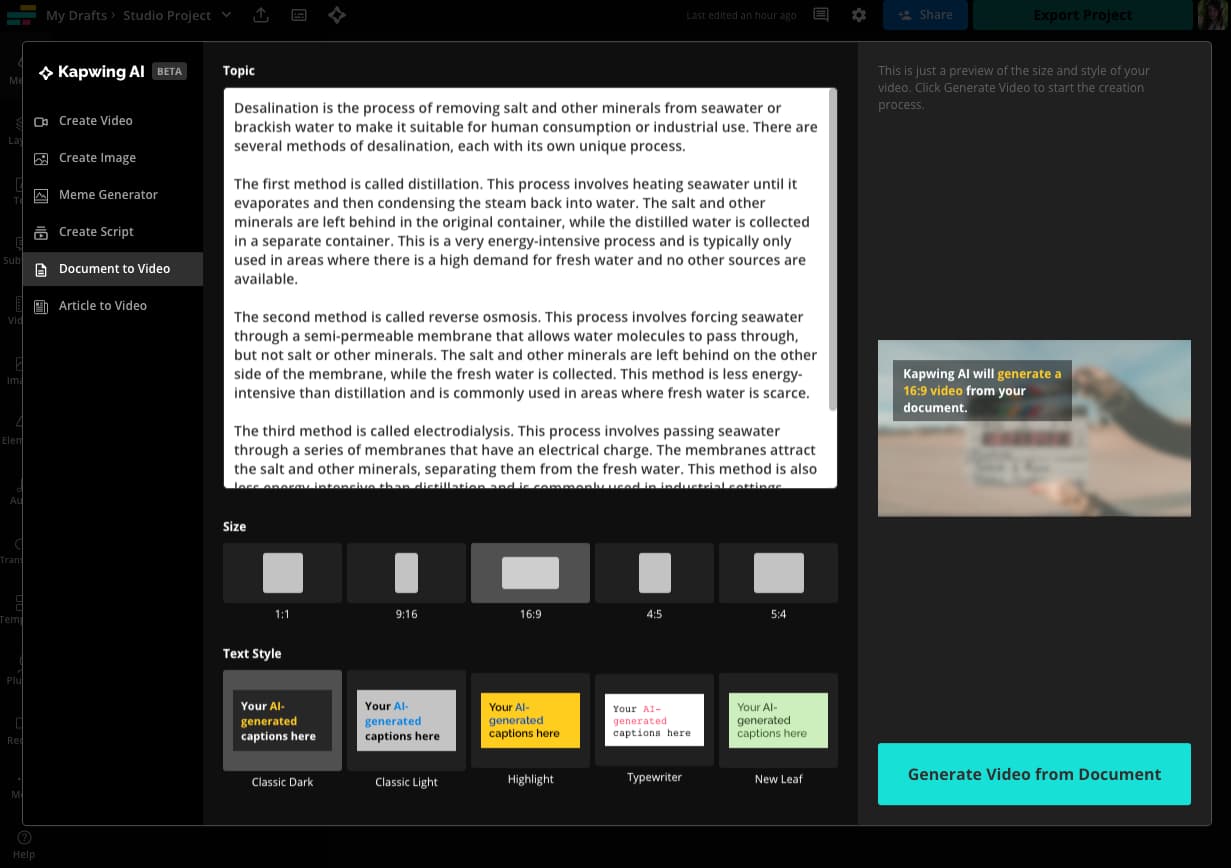Click the 16:9 video preview thumbnail
The image size is (1231, 868).
point(1034,428)
